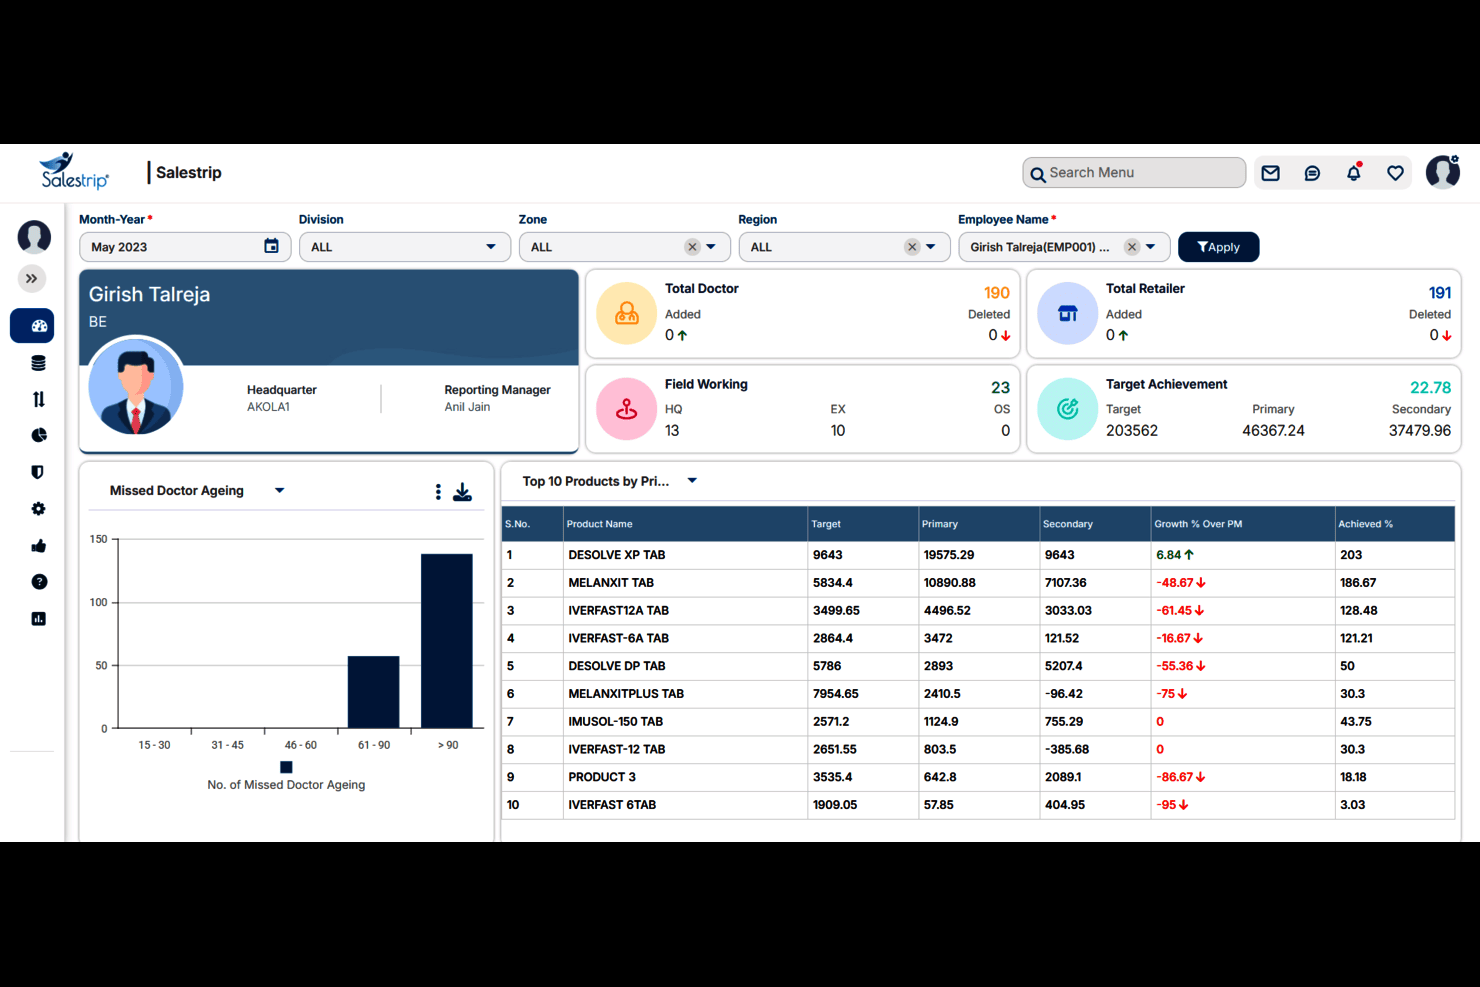Expand the sidebar with double-chevron button
This screenshot has width=1480, height=987.
(32, 279)
